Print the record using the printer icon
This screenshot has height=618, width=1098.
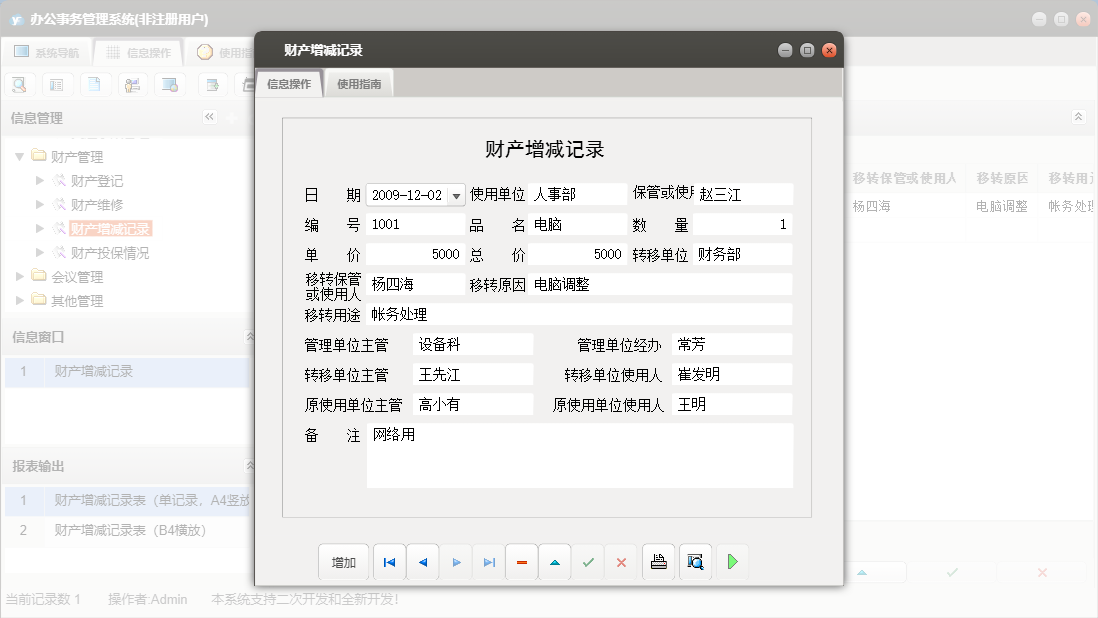658,561
